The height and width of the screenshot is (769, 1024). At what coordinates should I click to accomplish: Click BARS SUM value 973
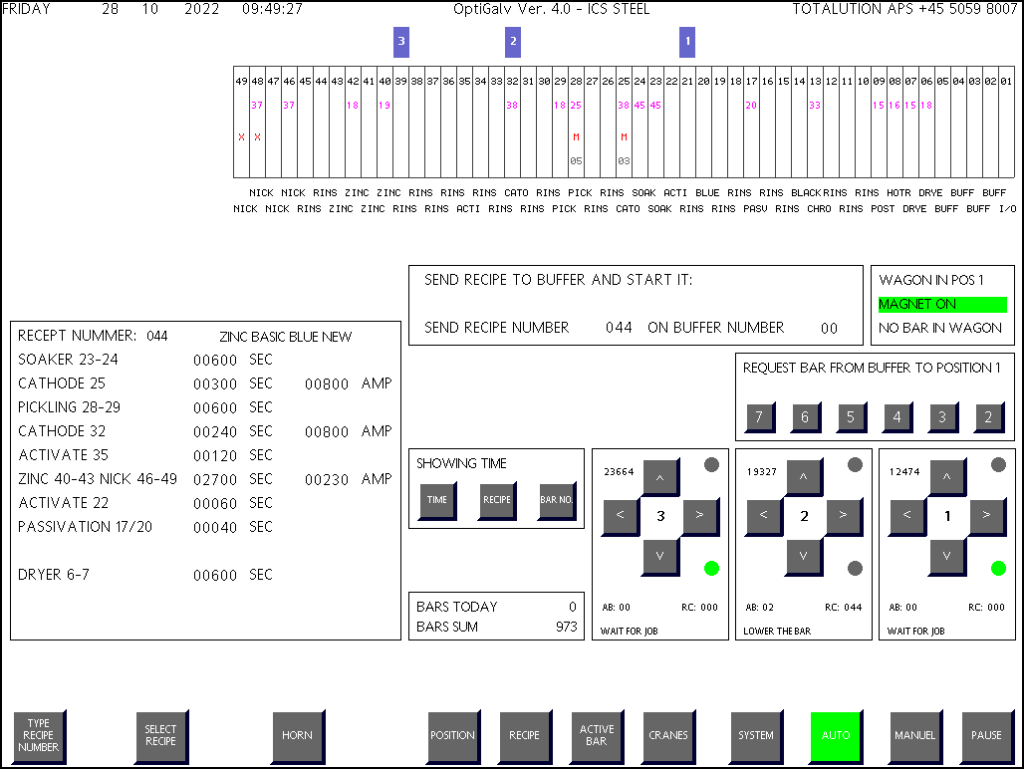(566, 627)
